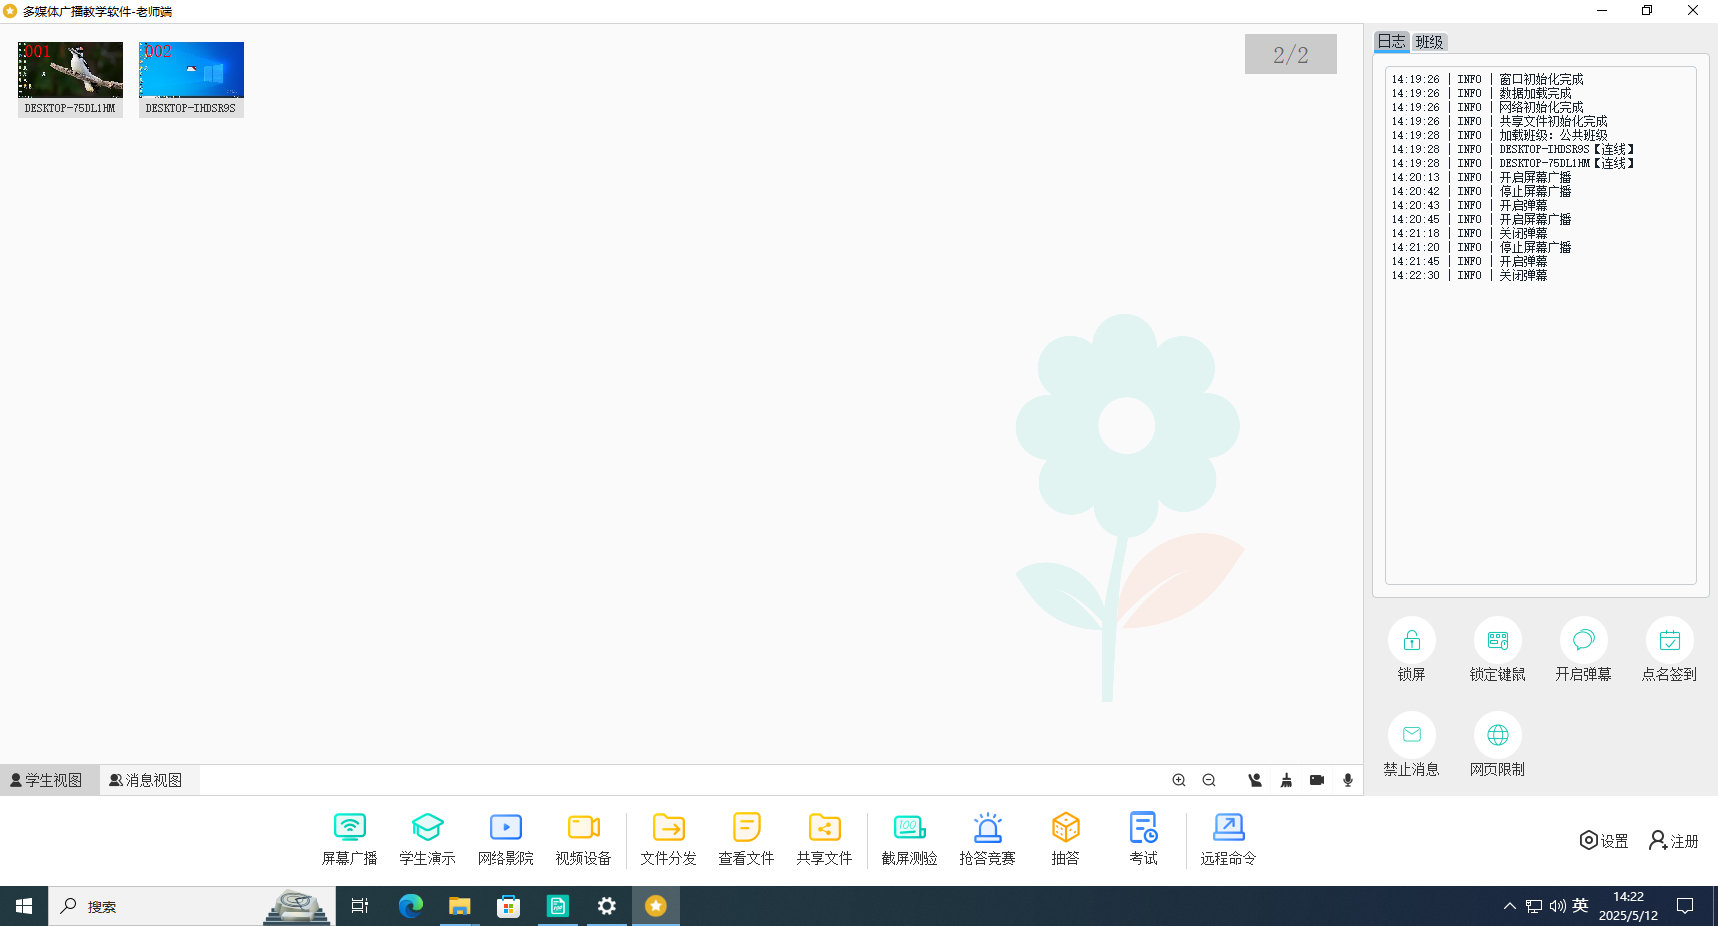Click the 2/2 student count indicator
1718x926 pixels.
click(x=1290, y=54)
